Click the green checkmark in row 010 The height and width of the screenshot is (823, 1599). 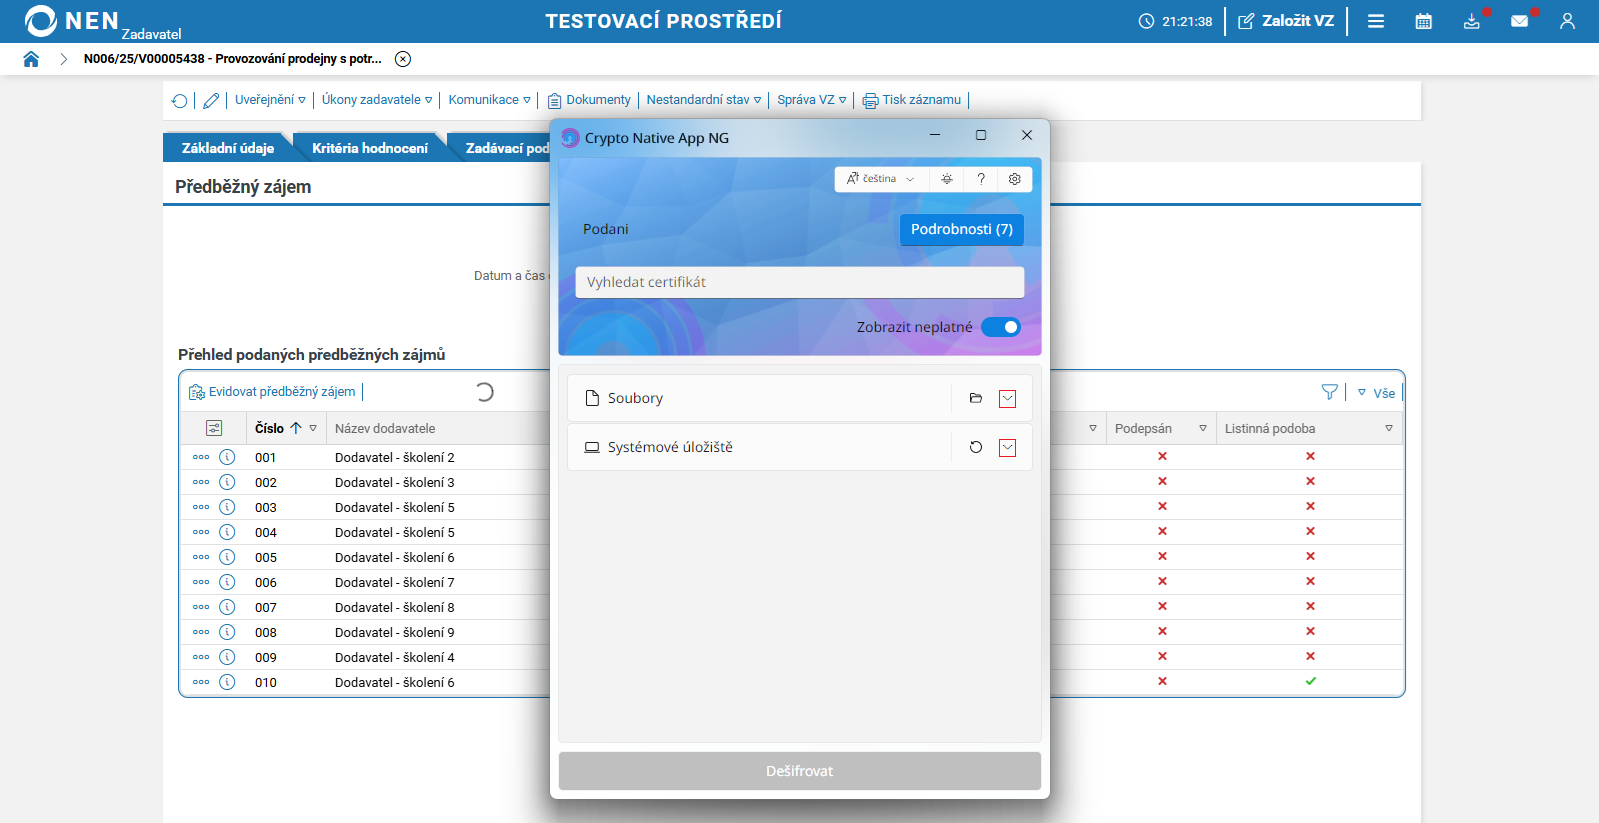point(1310,681)
